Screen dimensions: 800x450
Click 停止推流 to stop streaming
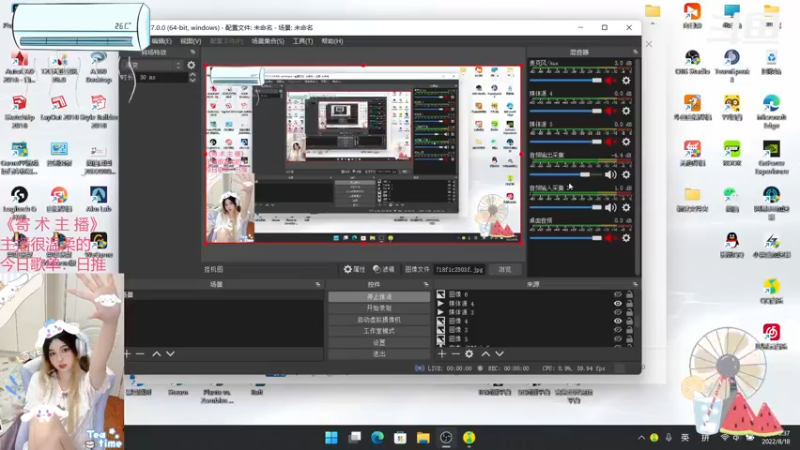[379, 297]
